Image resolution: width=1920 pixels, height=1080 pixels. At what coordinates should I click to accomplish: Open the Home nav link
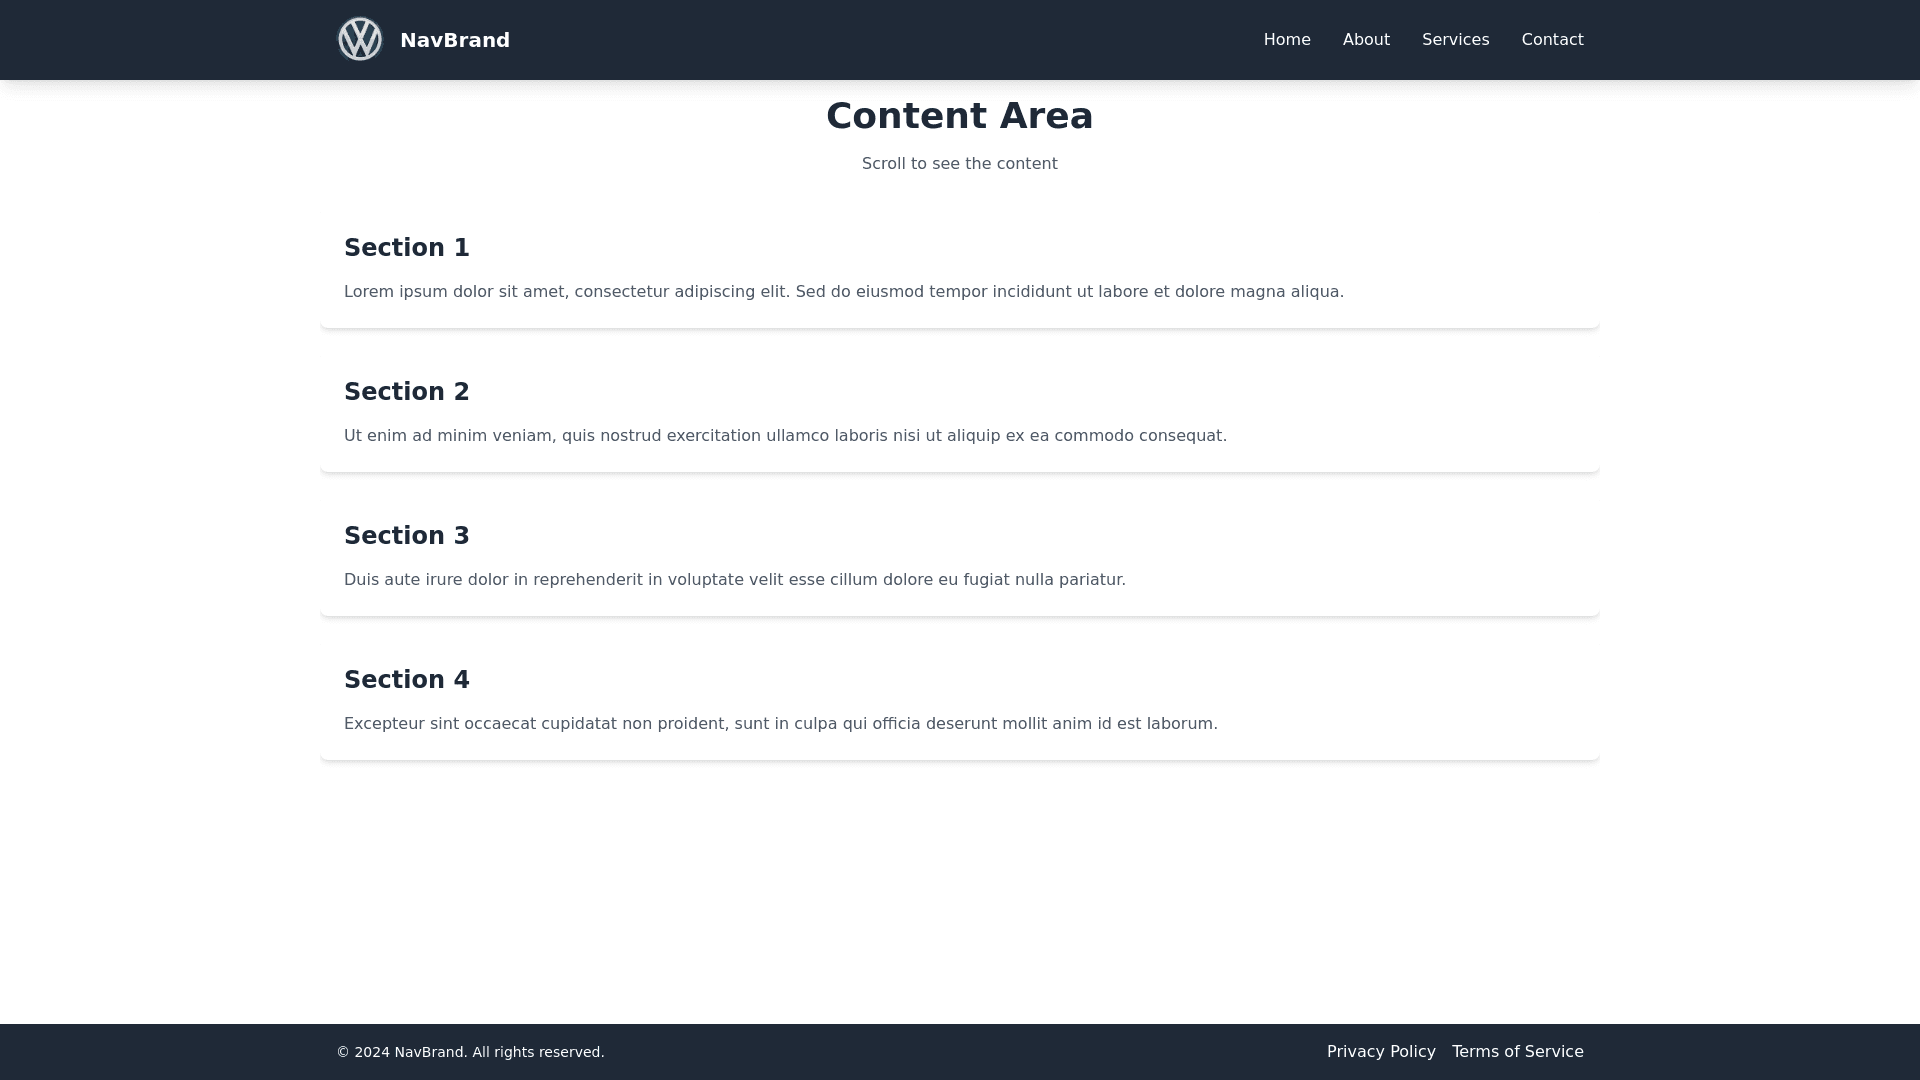(1287, 40)
